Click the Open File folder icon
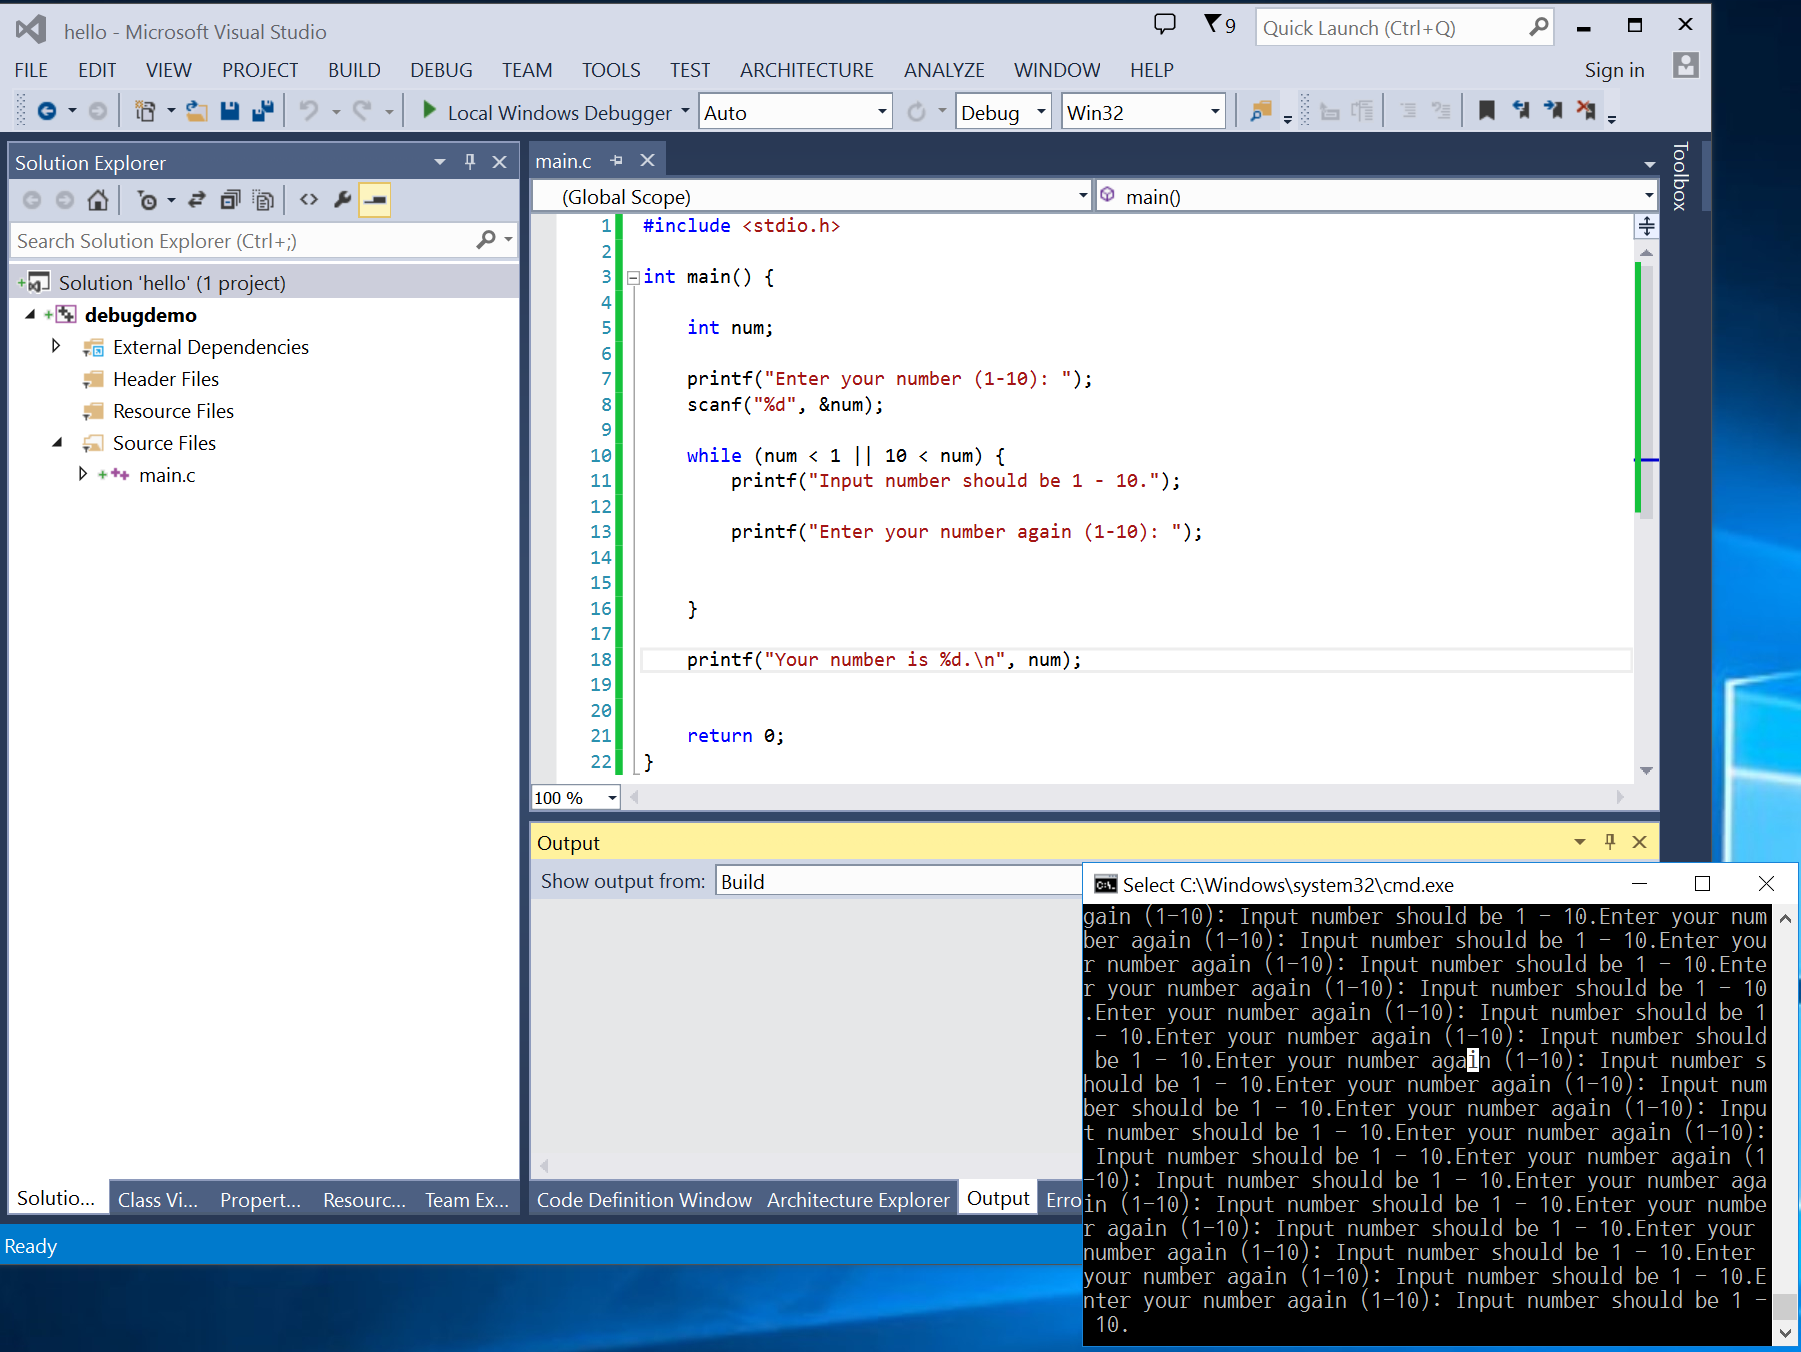 coord(197,111)
